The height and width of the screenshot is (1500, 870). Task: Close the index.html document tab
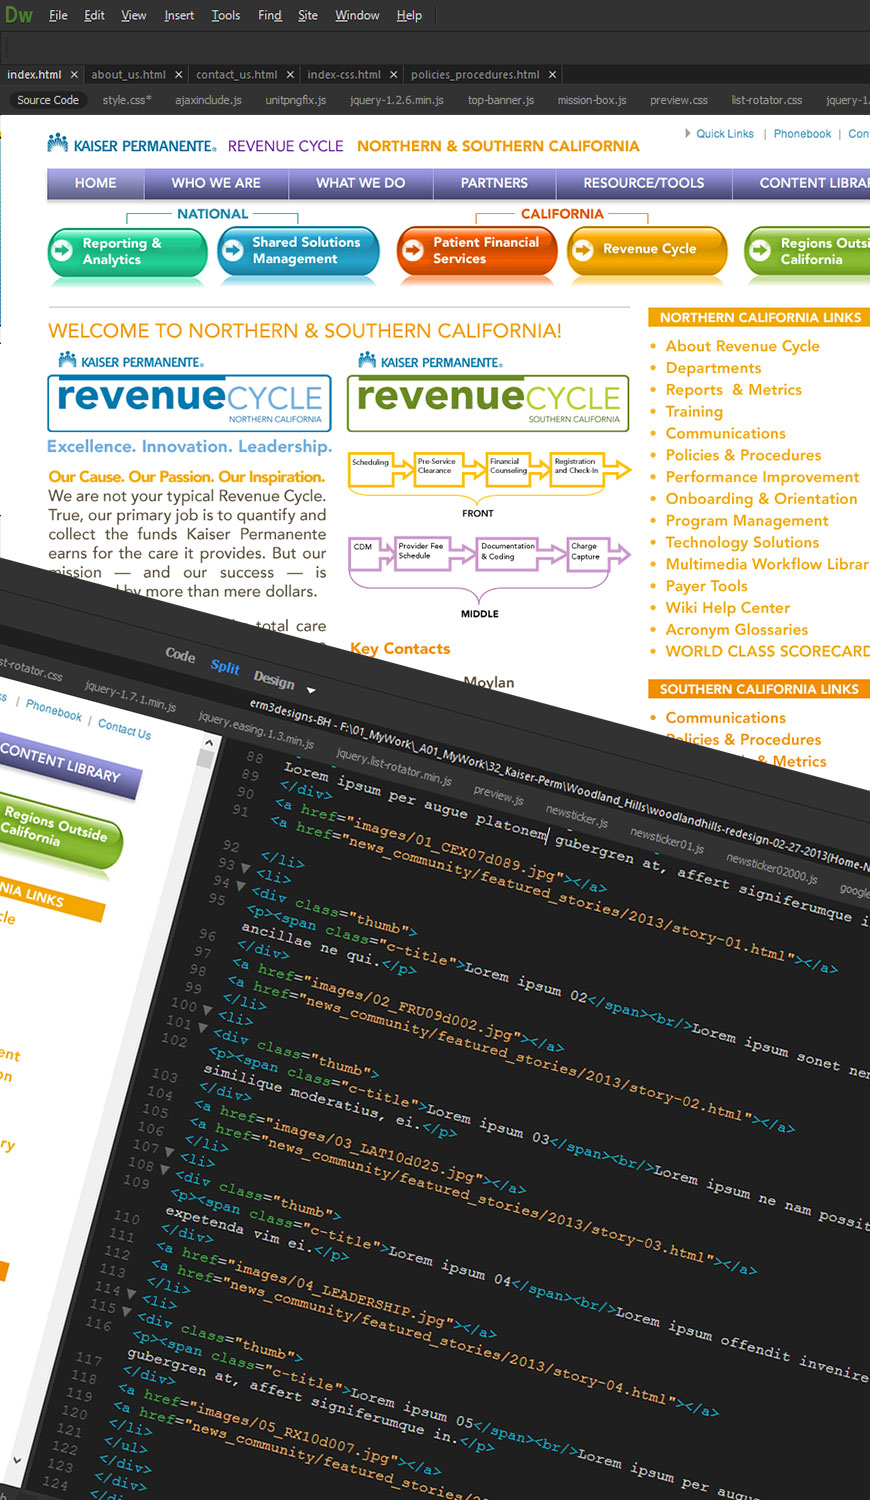[74, 75]
